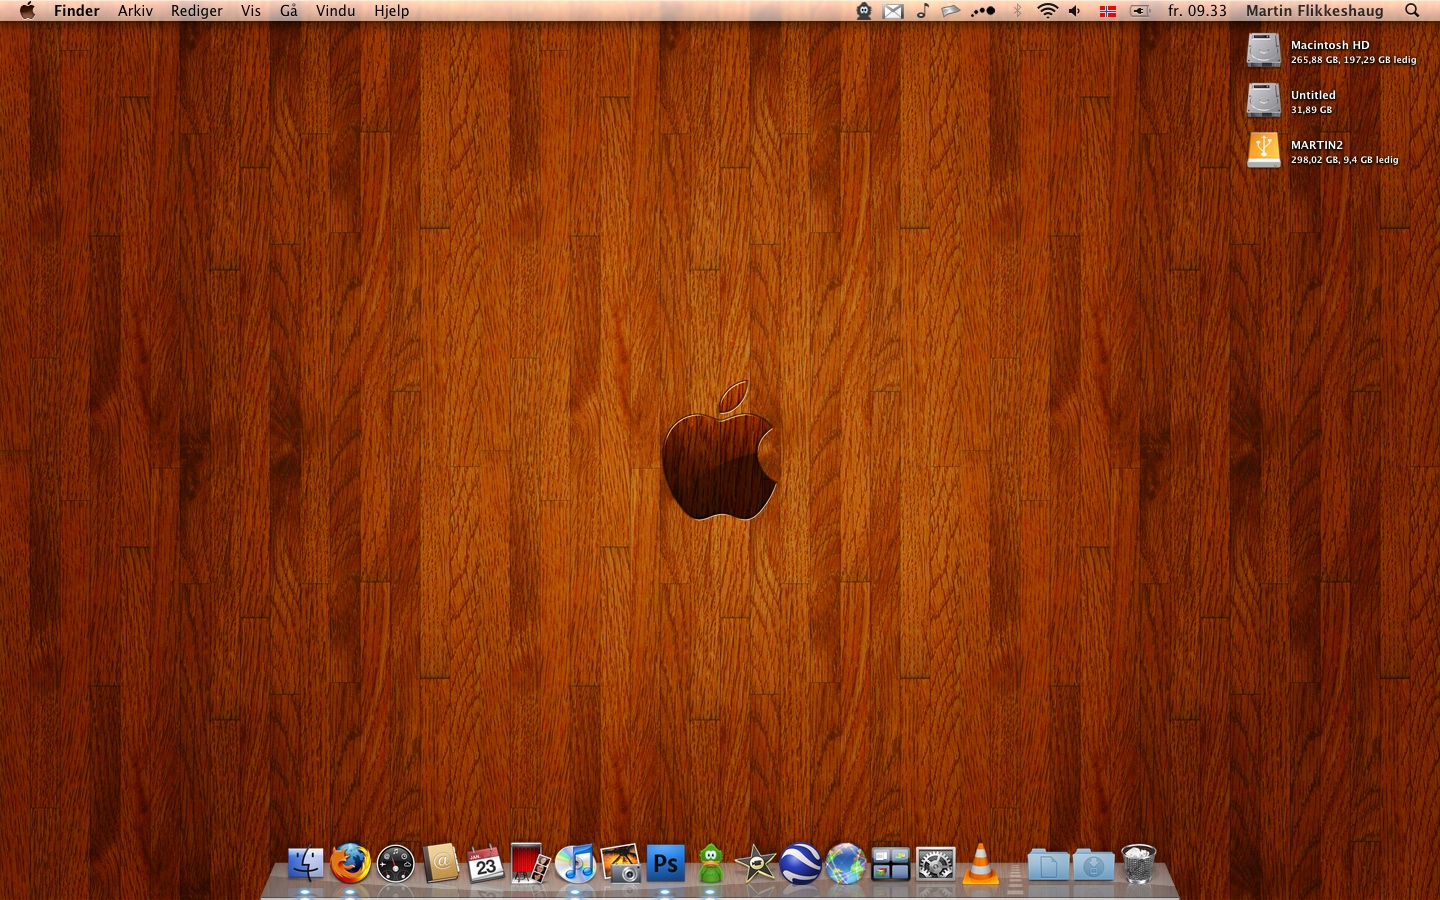Click the MARTIN2 drive label
The height and width of the screenshot is (900, 1440).
pos(1317,145)
